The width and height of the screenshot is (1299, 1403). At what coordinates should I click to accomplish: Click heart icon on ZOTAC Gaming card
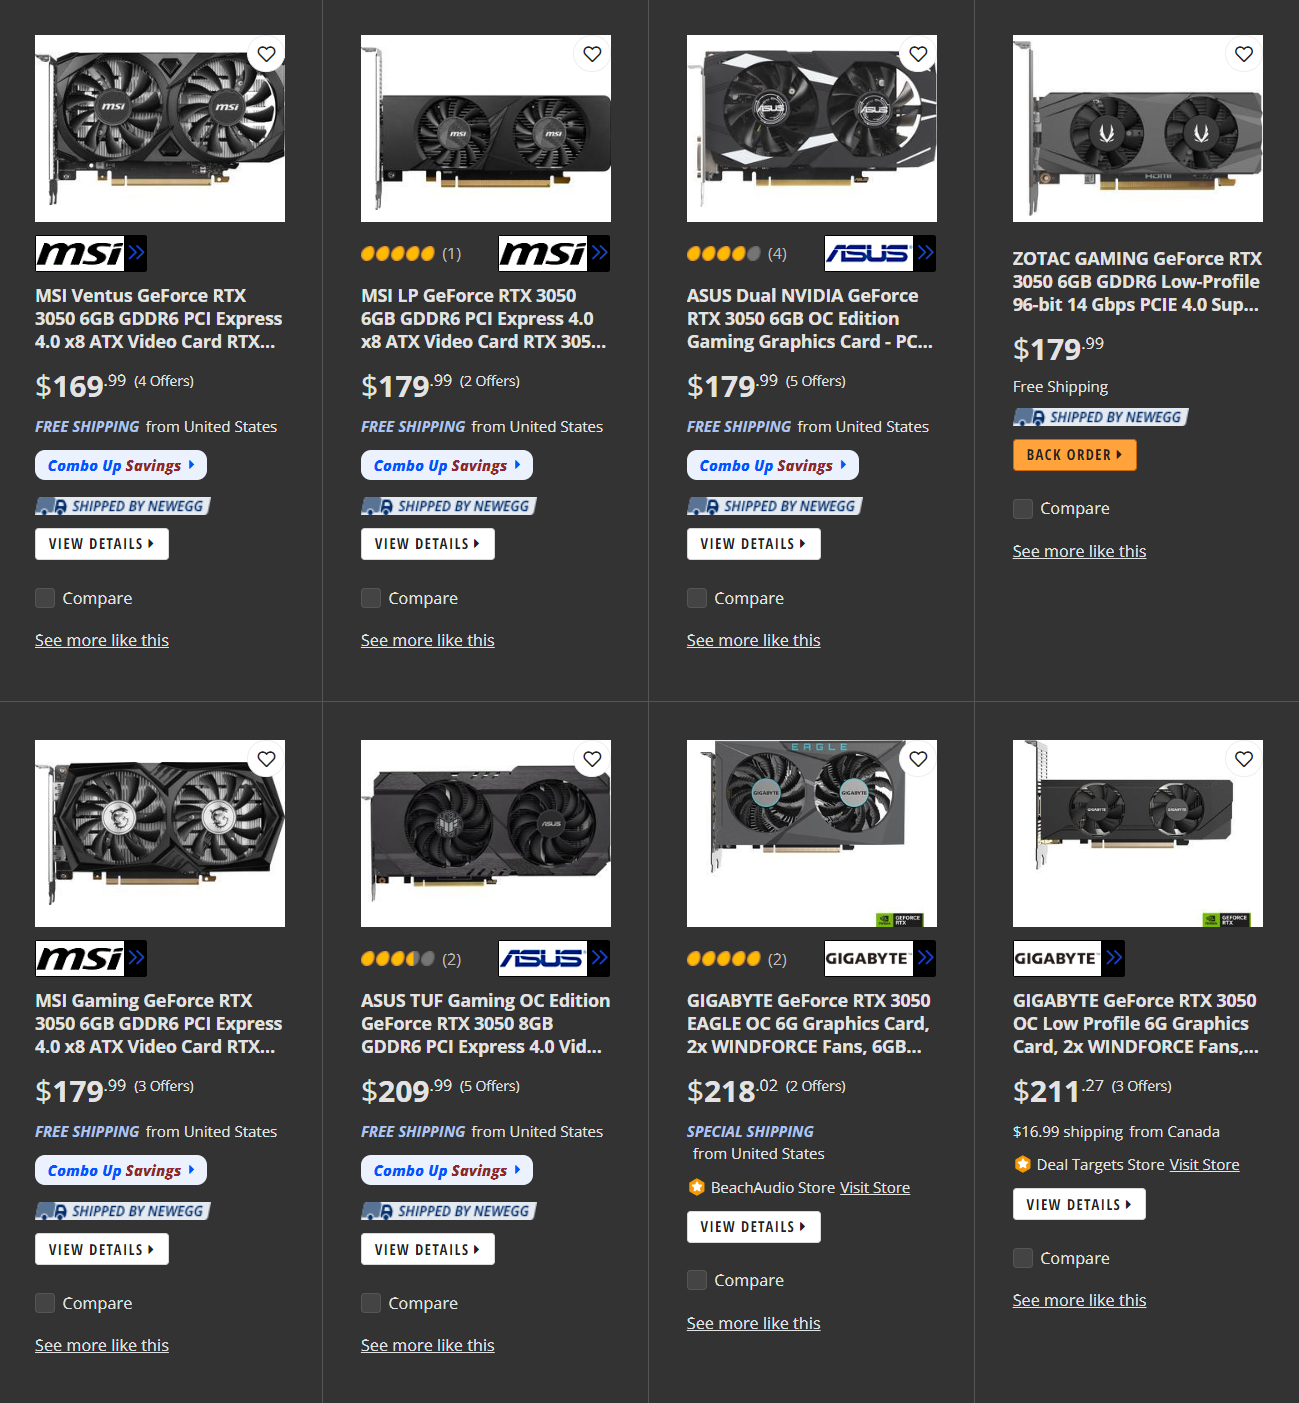pyautogui.click(x=1243, y=54)
